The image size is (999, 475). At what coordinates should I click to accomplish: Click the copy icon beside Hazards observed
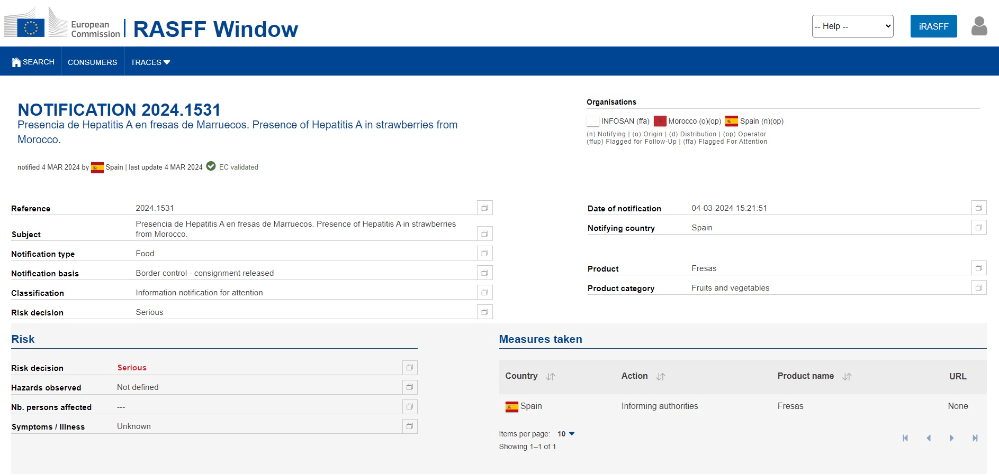[x=409, y=387]
